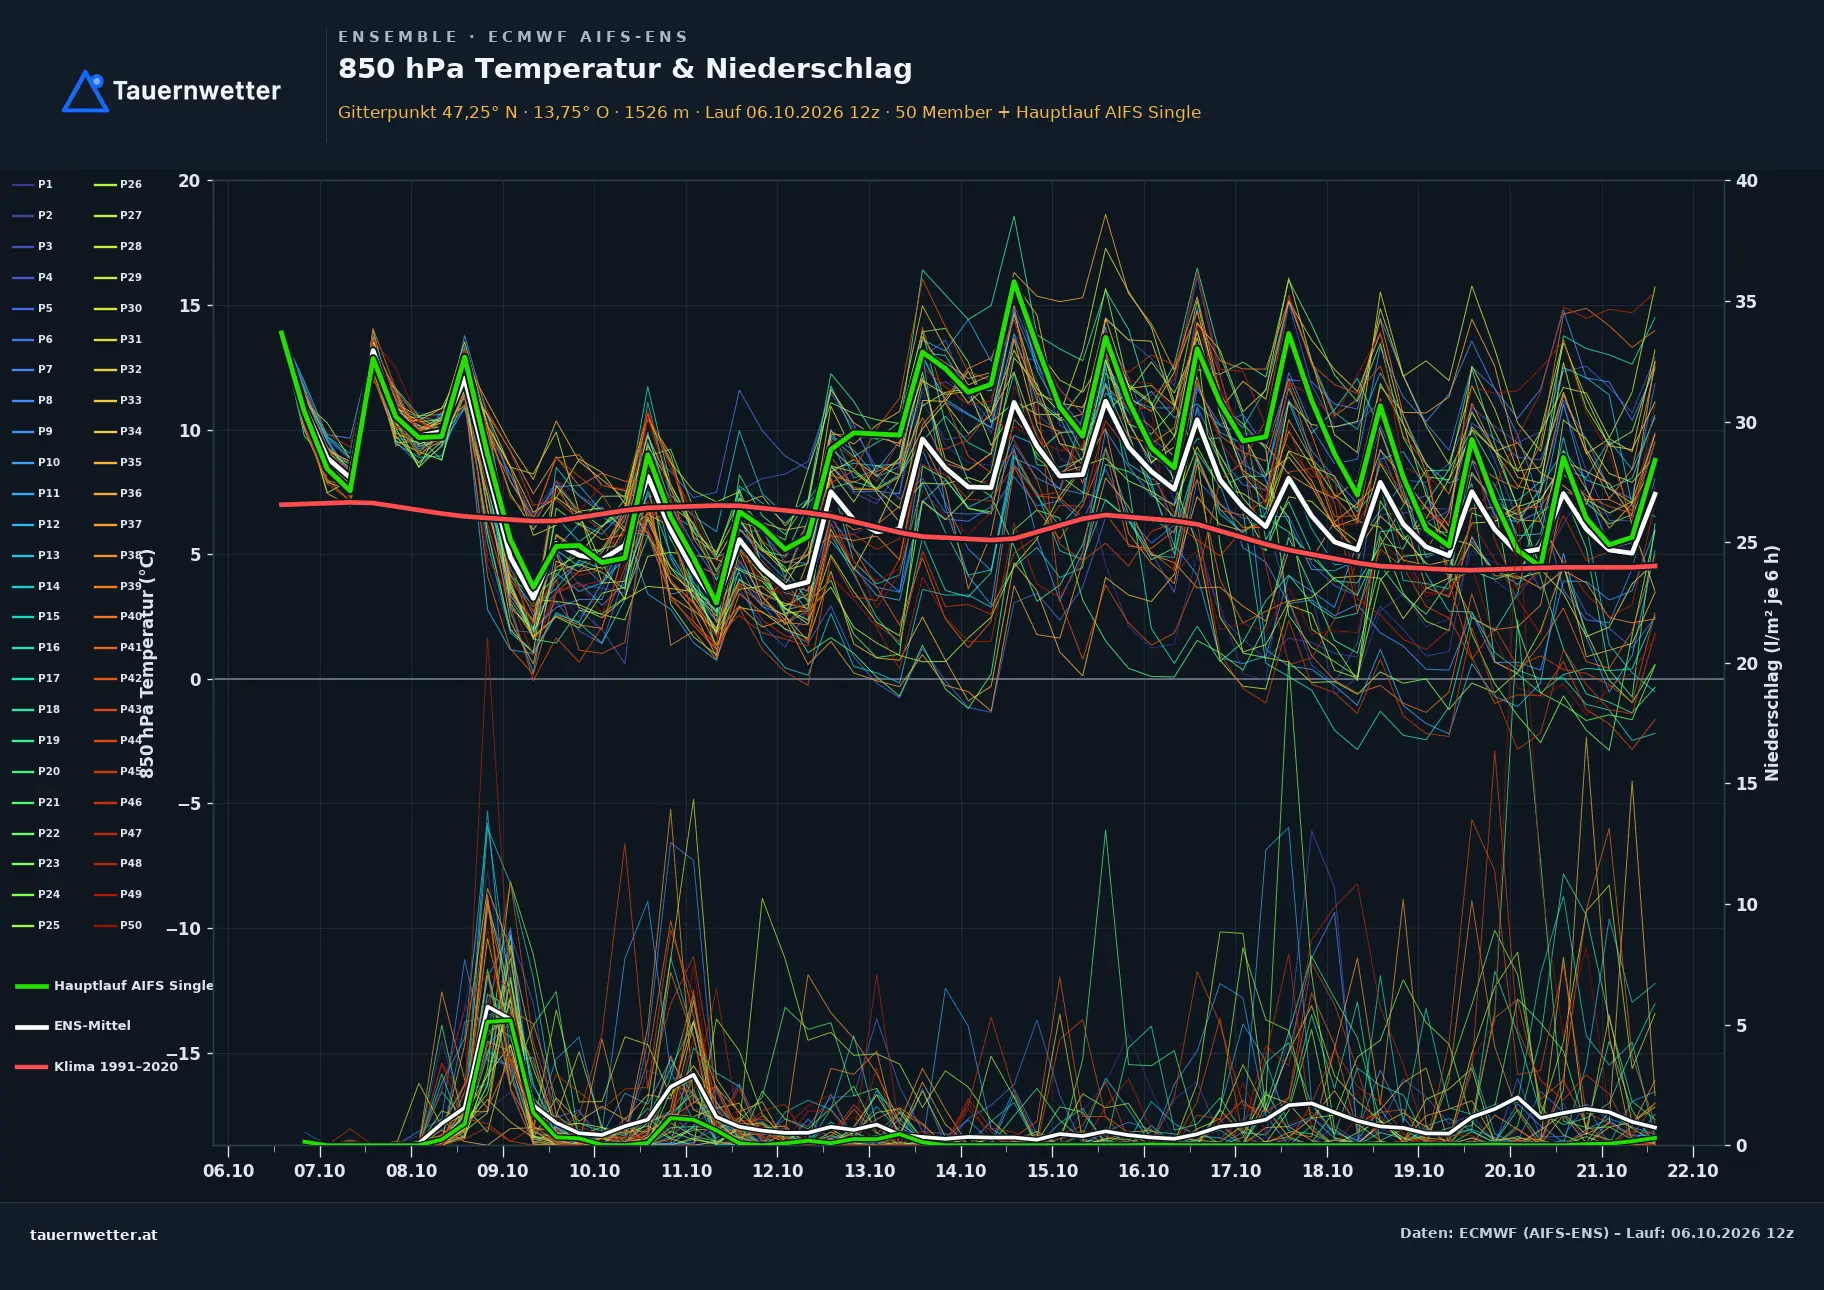Click the white ENS-Mittel legend line swatch
Viewport: 1824px width, 1290px height.
[x=32, y=1026]
